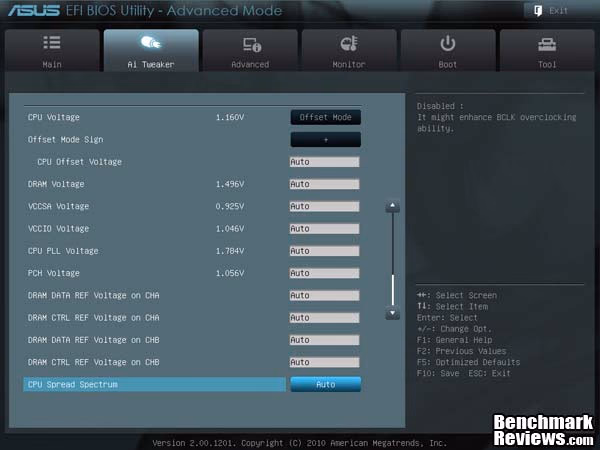The height and width of the screenshot is (450, 600).
Task: Click the CPU PLL Voltage Auto field
Action: click(x=324, y=251)
